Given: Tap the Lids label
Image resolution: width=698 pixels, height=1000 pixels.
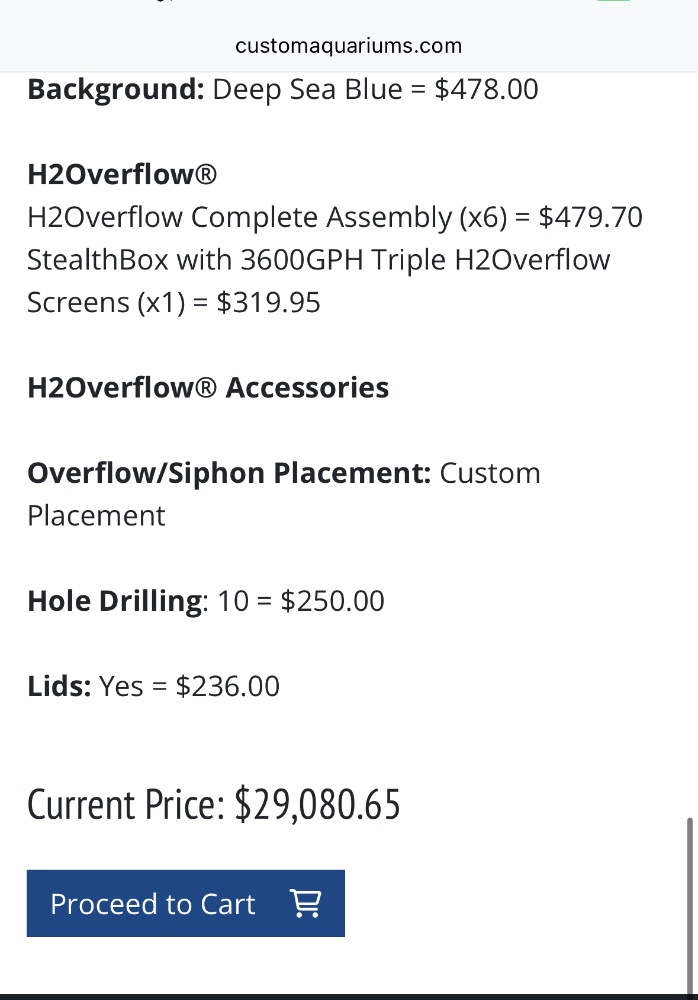Looking at the screenshot, I should tap(59, 687).
